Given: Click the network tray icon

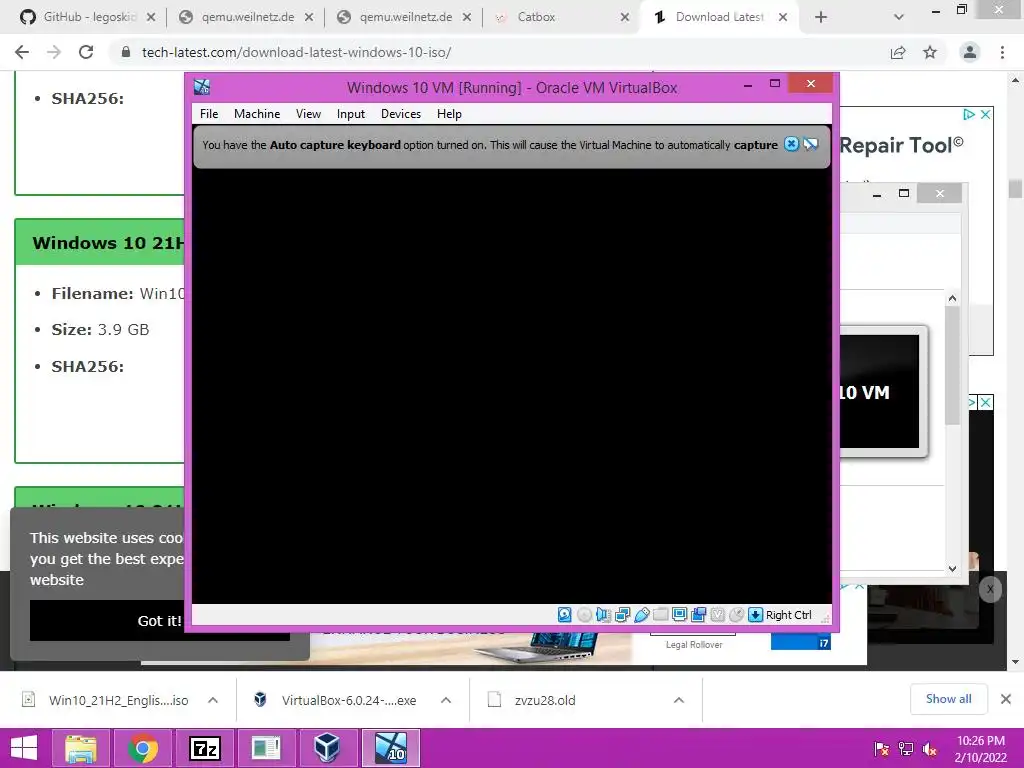Looking at the screenshot, I should [906, 748].
